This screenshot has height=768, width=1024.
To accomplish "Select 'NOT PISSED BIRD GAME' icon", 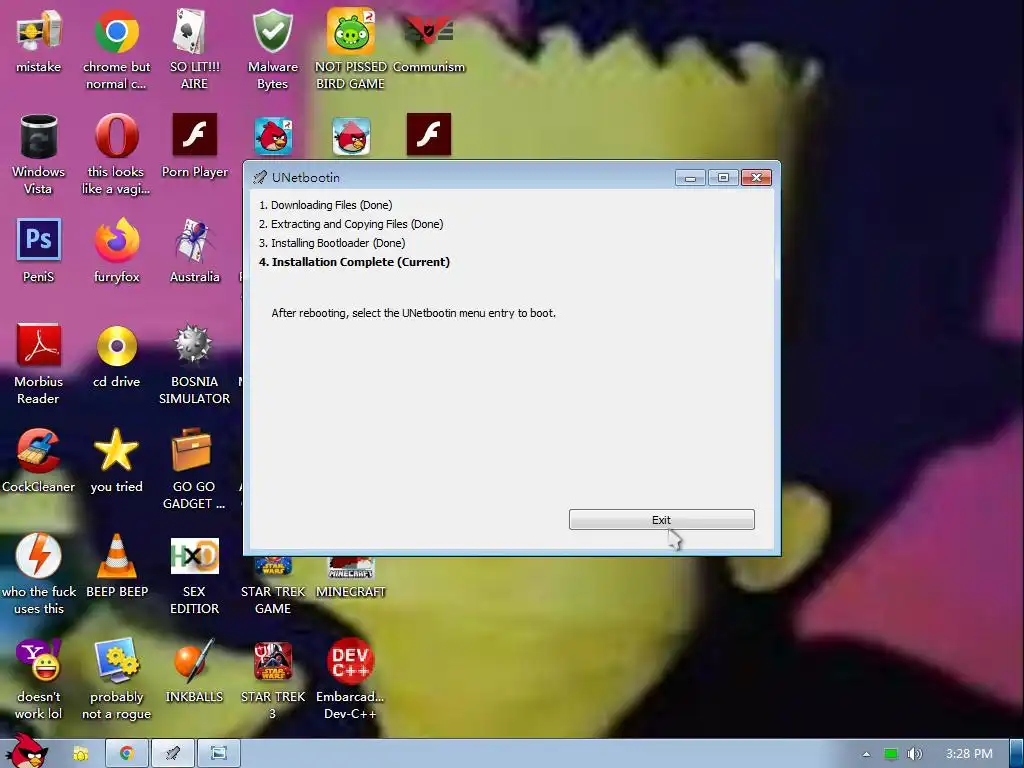I will (351, 50).
